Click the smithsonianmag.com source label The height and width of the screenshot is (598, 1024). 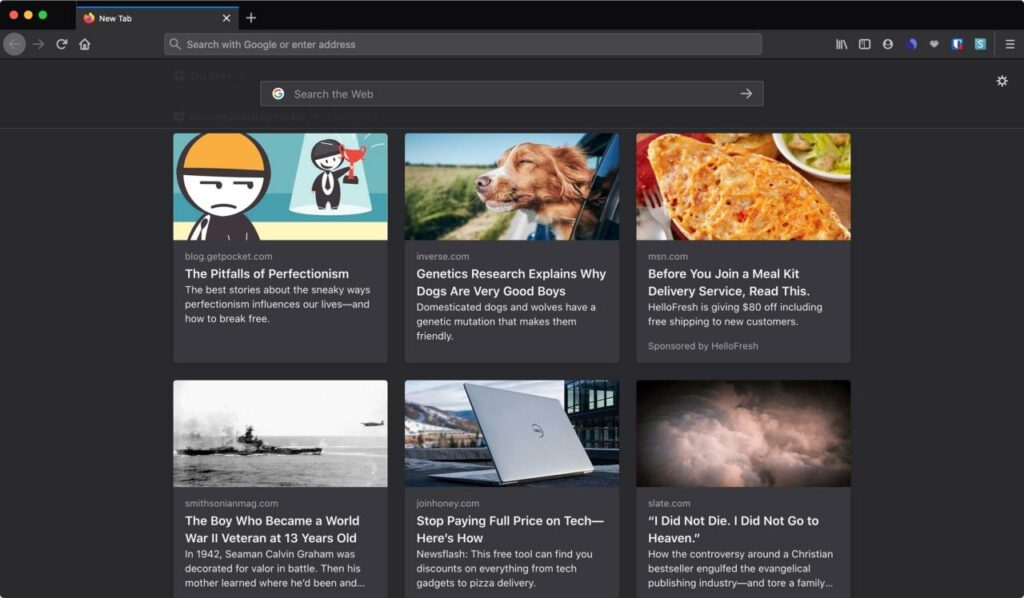(x=231, y=503)
